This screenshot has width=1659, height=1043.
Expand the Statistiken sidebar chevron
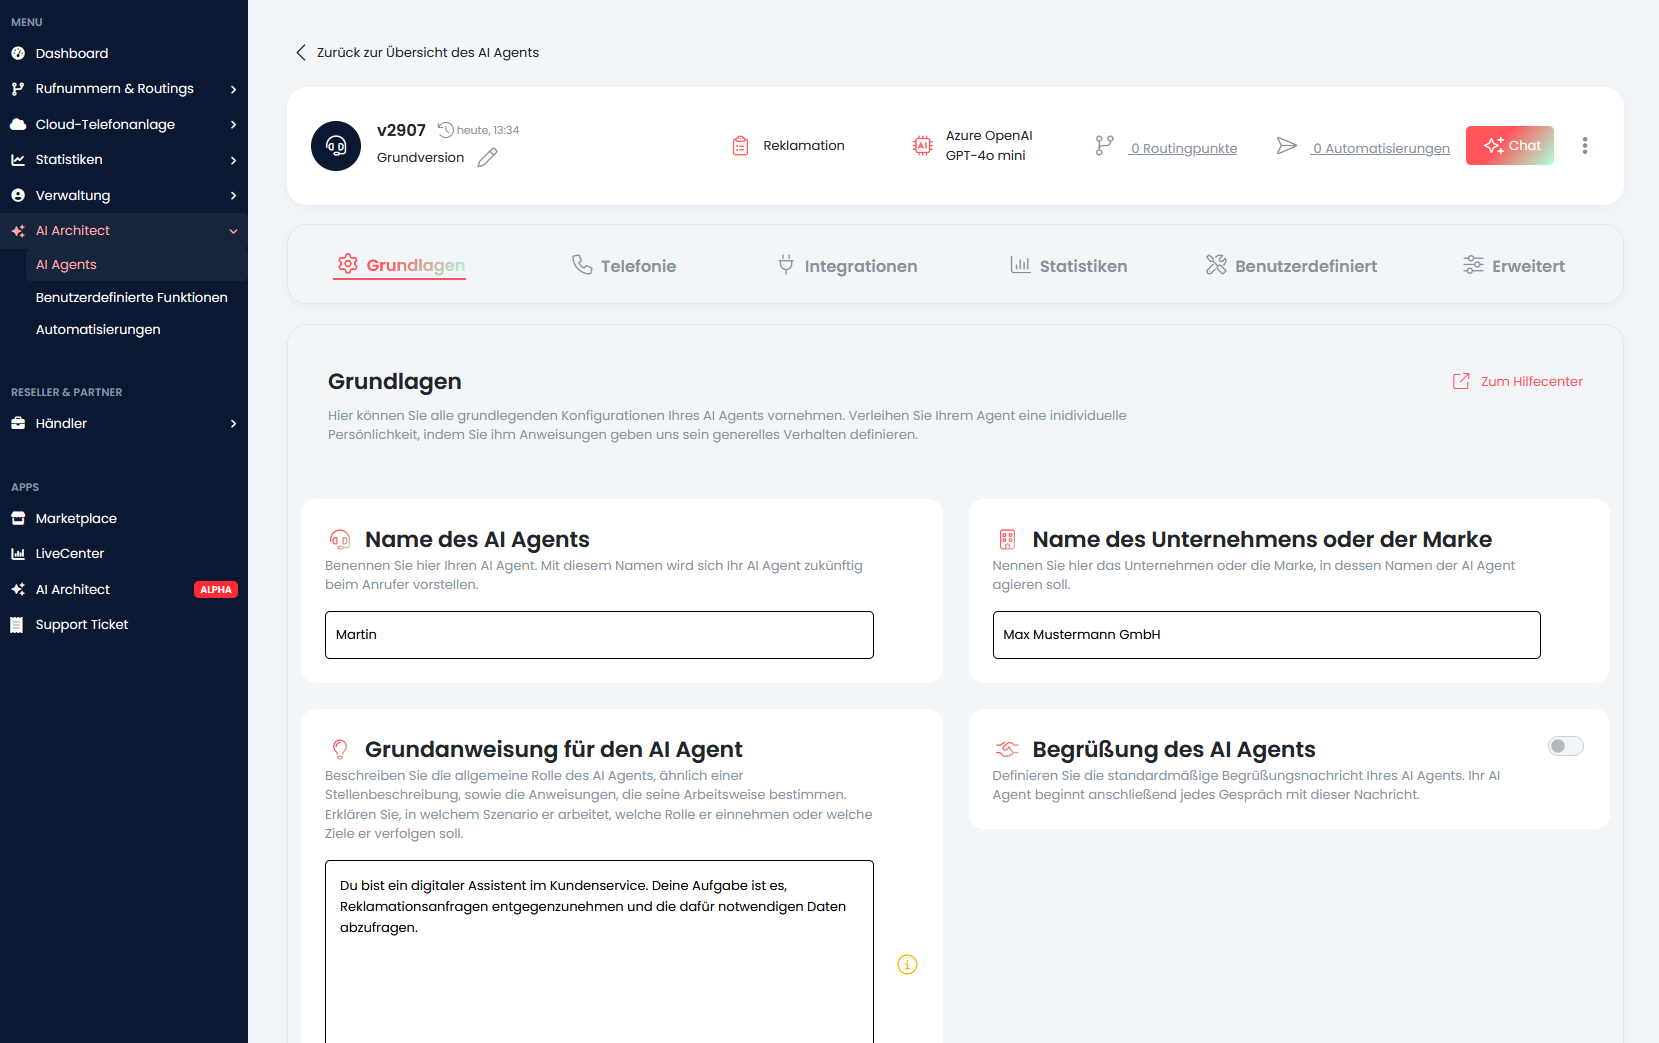[233, 160]
